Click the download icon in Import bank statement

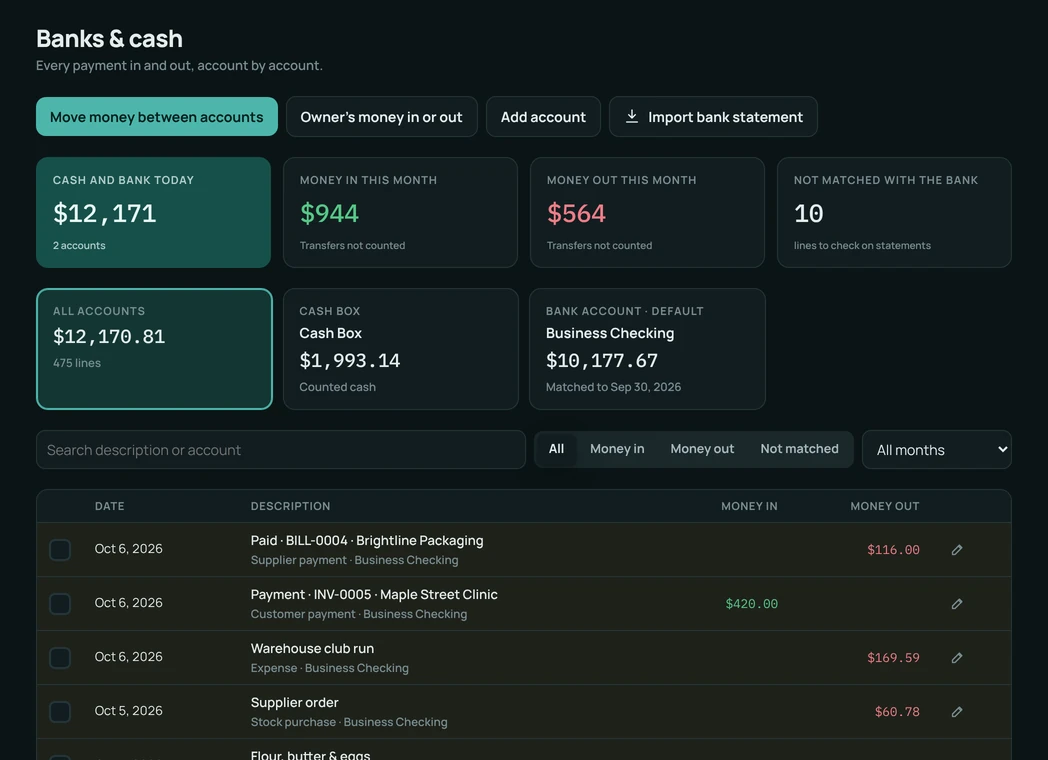[632, 116]
